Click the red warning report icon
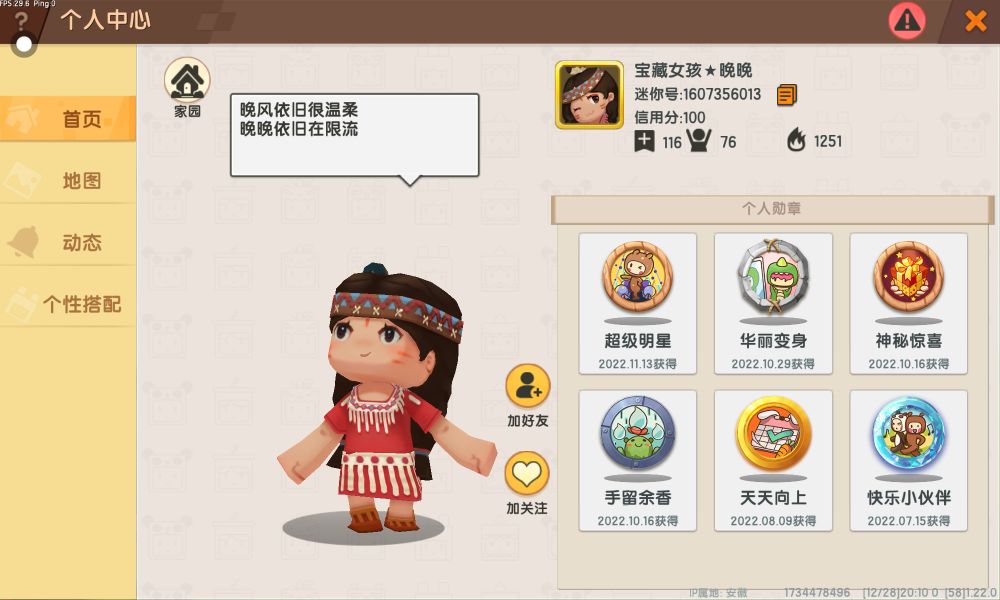The image size is (1000, 600). tap(907, 20)
